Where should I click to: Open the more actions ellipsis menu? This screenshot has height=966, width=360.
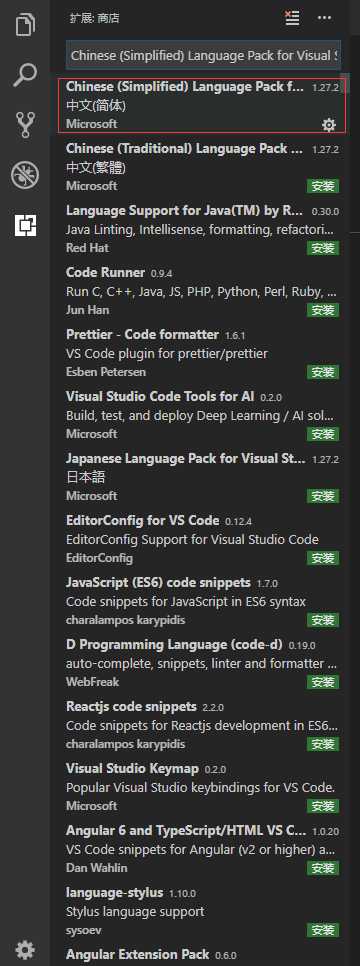[324, 18]
